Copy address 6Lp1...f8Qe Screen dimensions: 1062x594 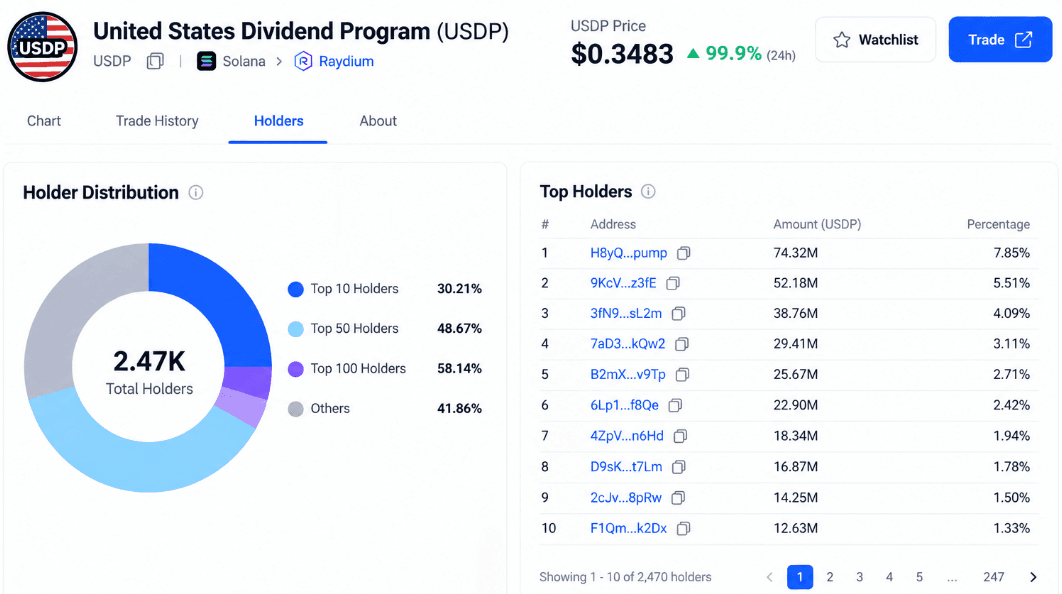(675, 405)
